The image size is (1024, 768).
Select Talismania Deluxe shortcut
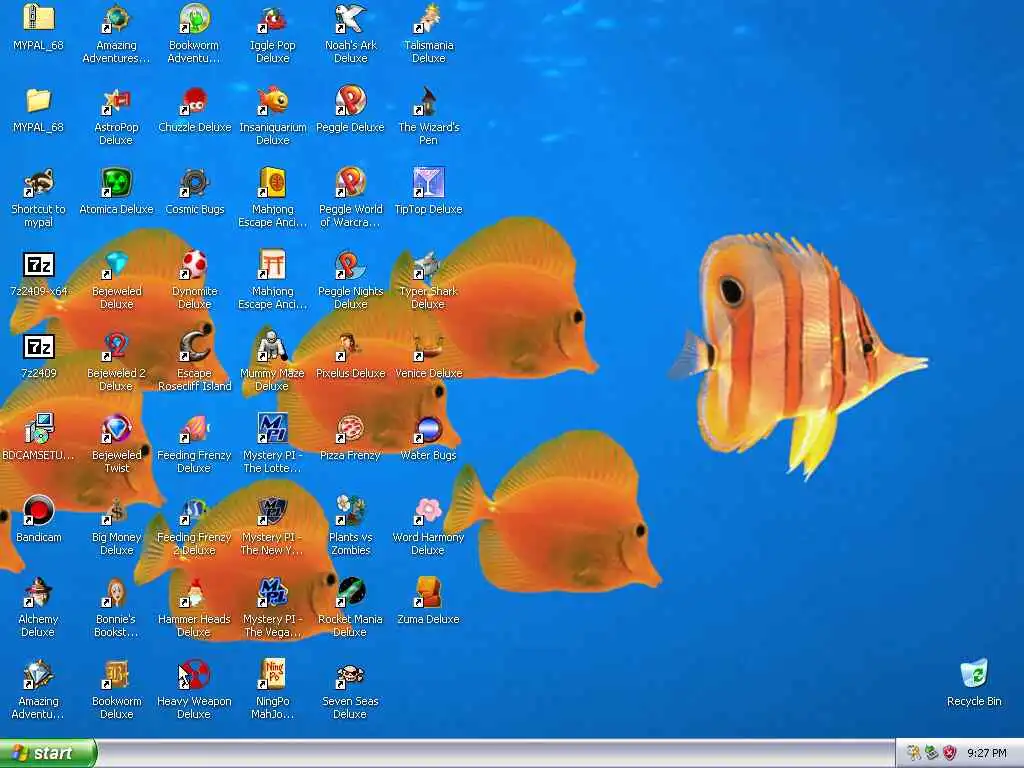coord(428,18)
